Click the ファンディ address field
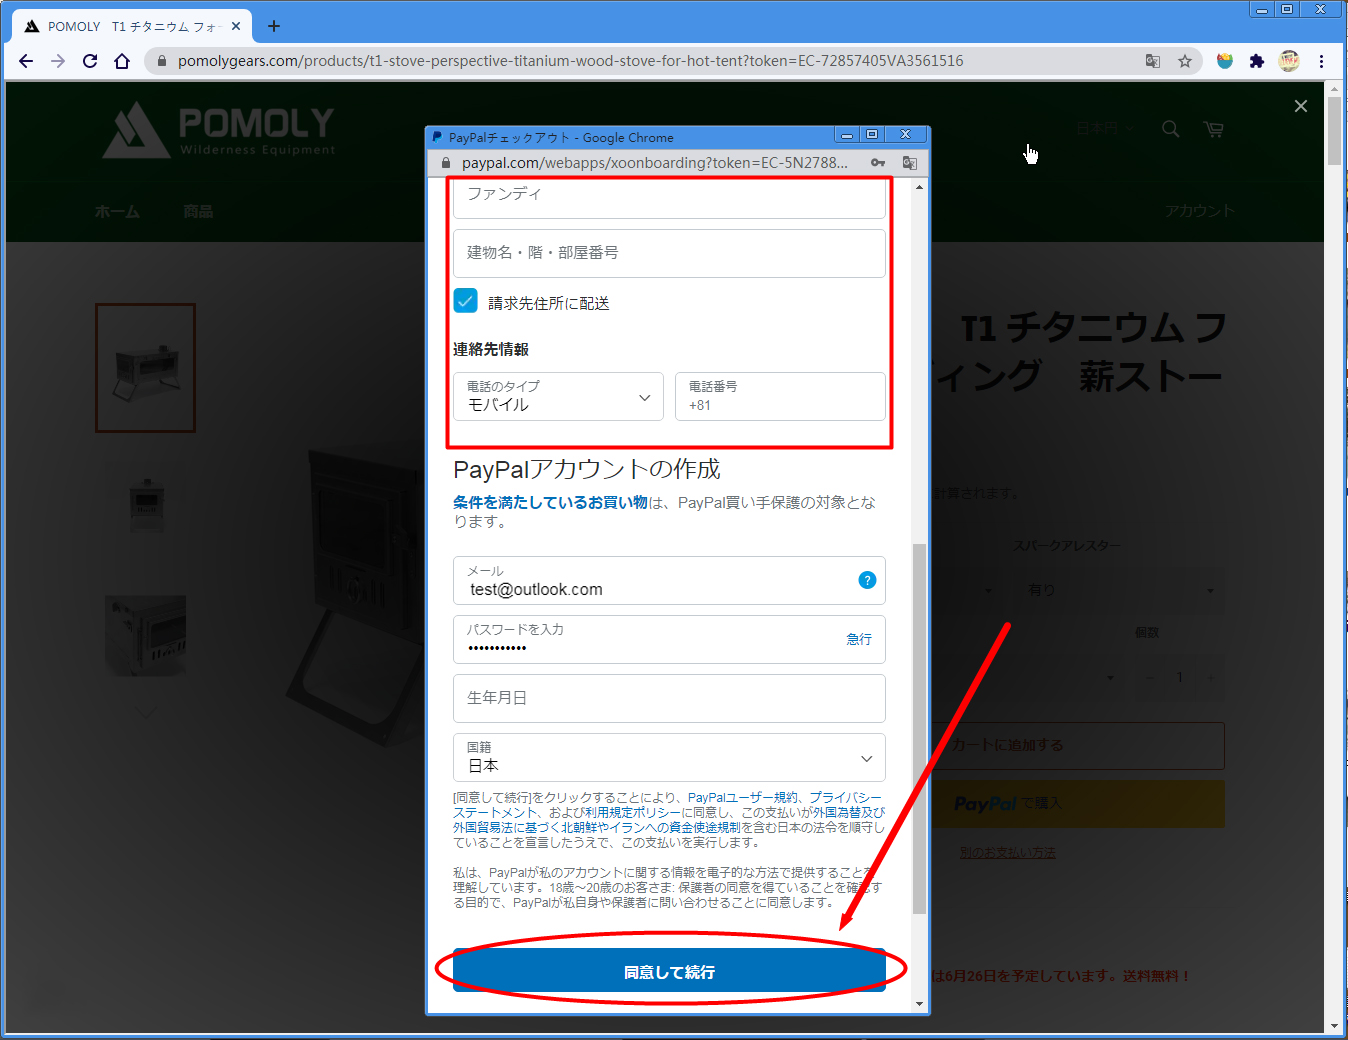The width and height of the screenshot is (1348, 1040). tap(669, 197)
